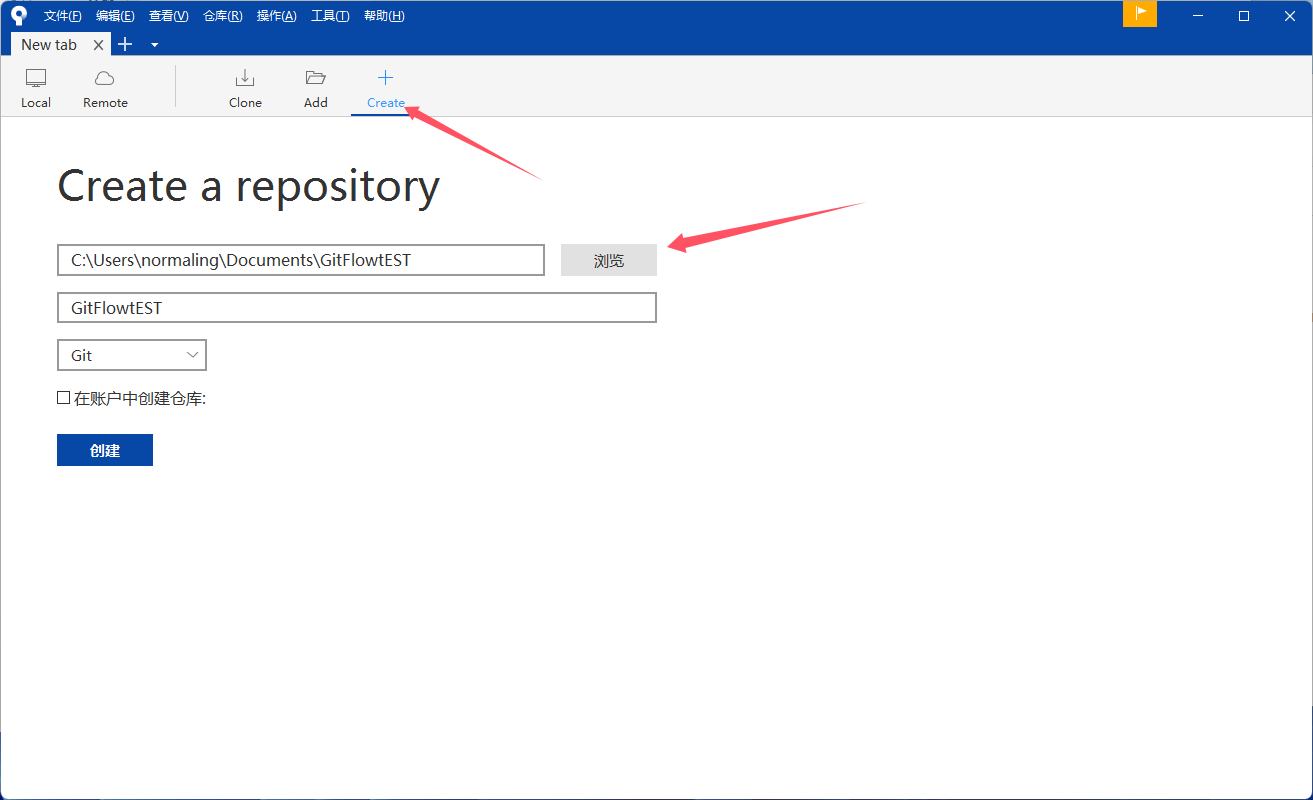Click the orange flag notification icon
Screen dimensions: 1313x800
point(1140,14)
